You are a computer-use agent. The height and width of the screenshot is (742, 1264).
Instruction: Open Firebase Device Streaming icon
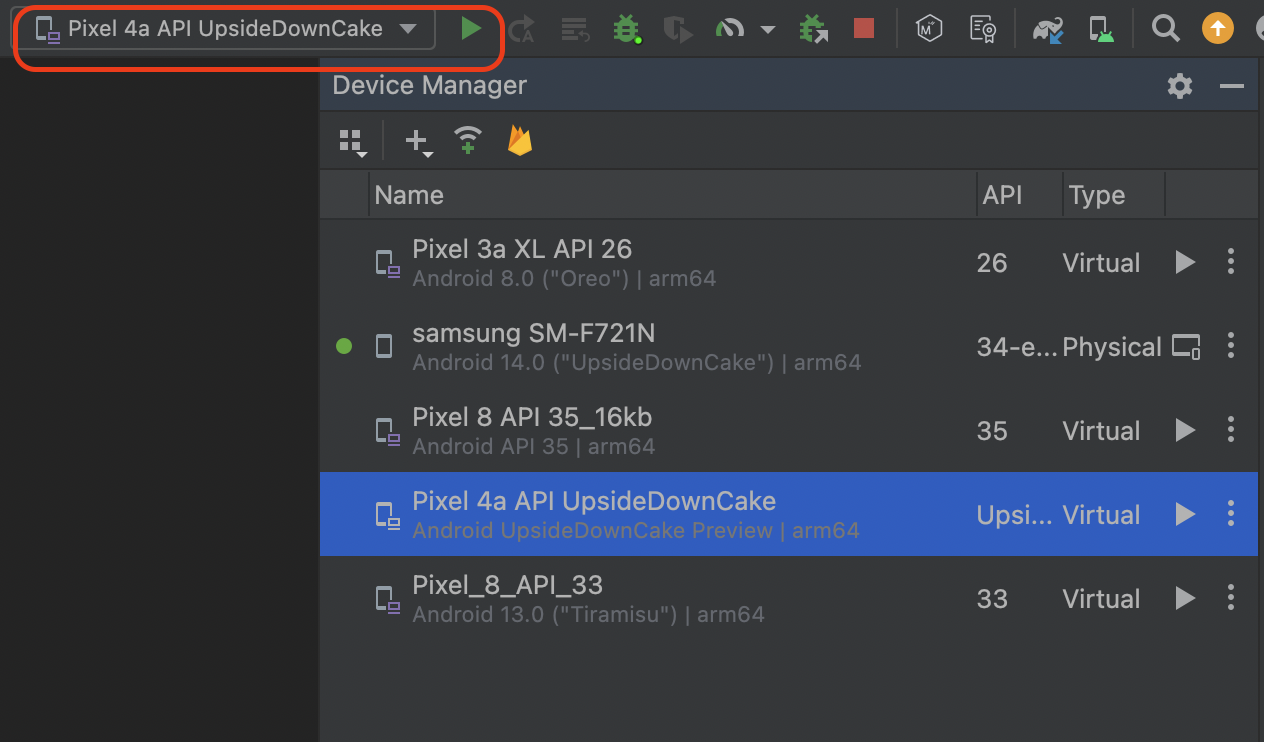(519, 141)
